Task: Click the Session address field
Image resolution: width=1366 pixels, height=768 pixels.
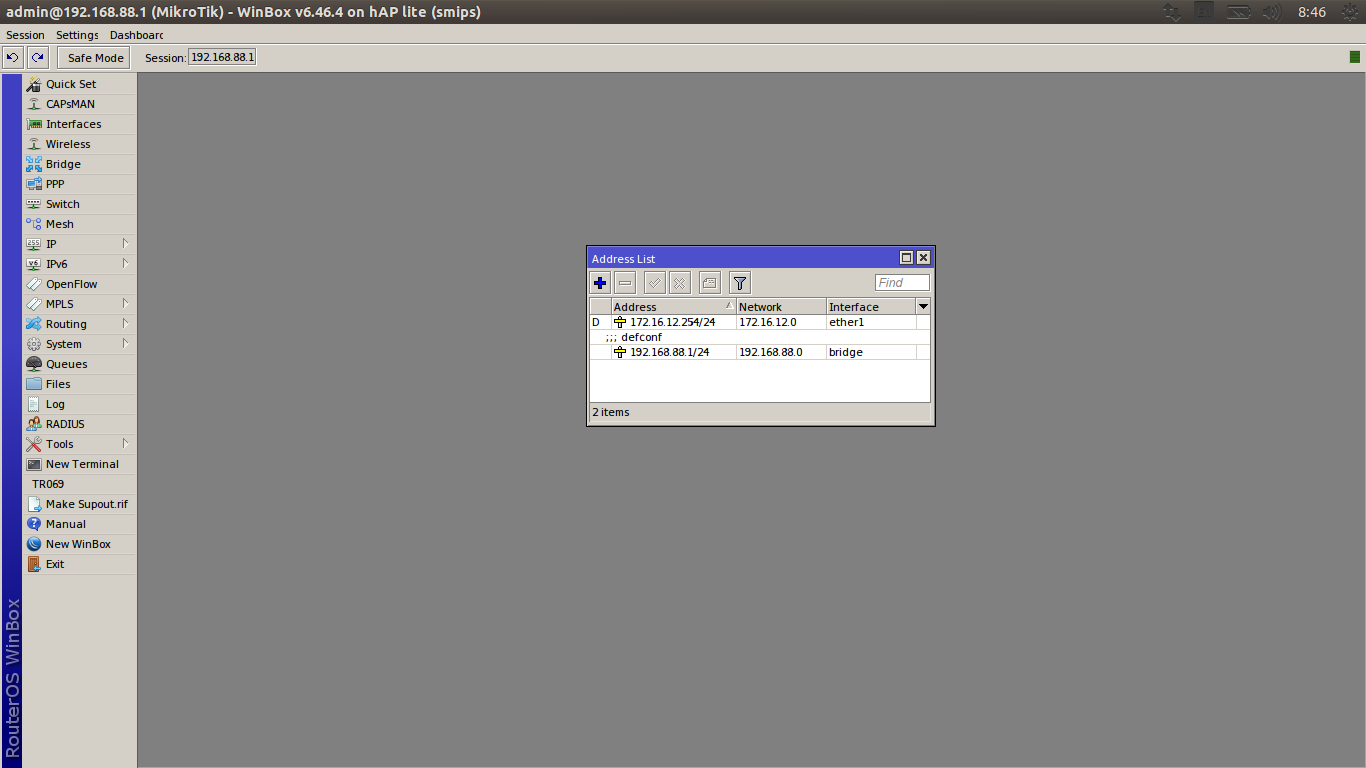Action: tap(222, 57)
